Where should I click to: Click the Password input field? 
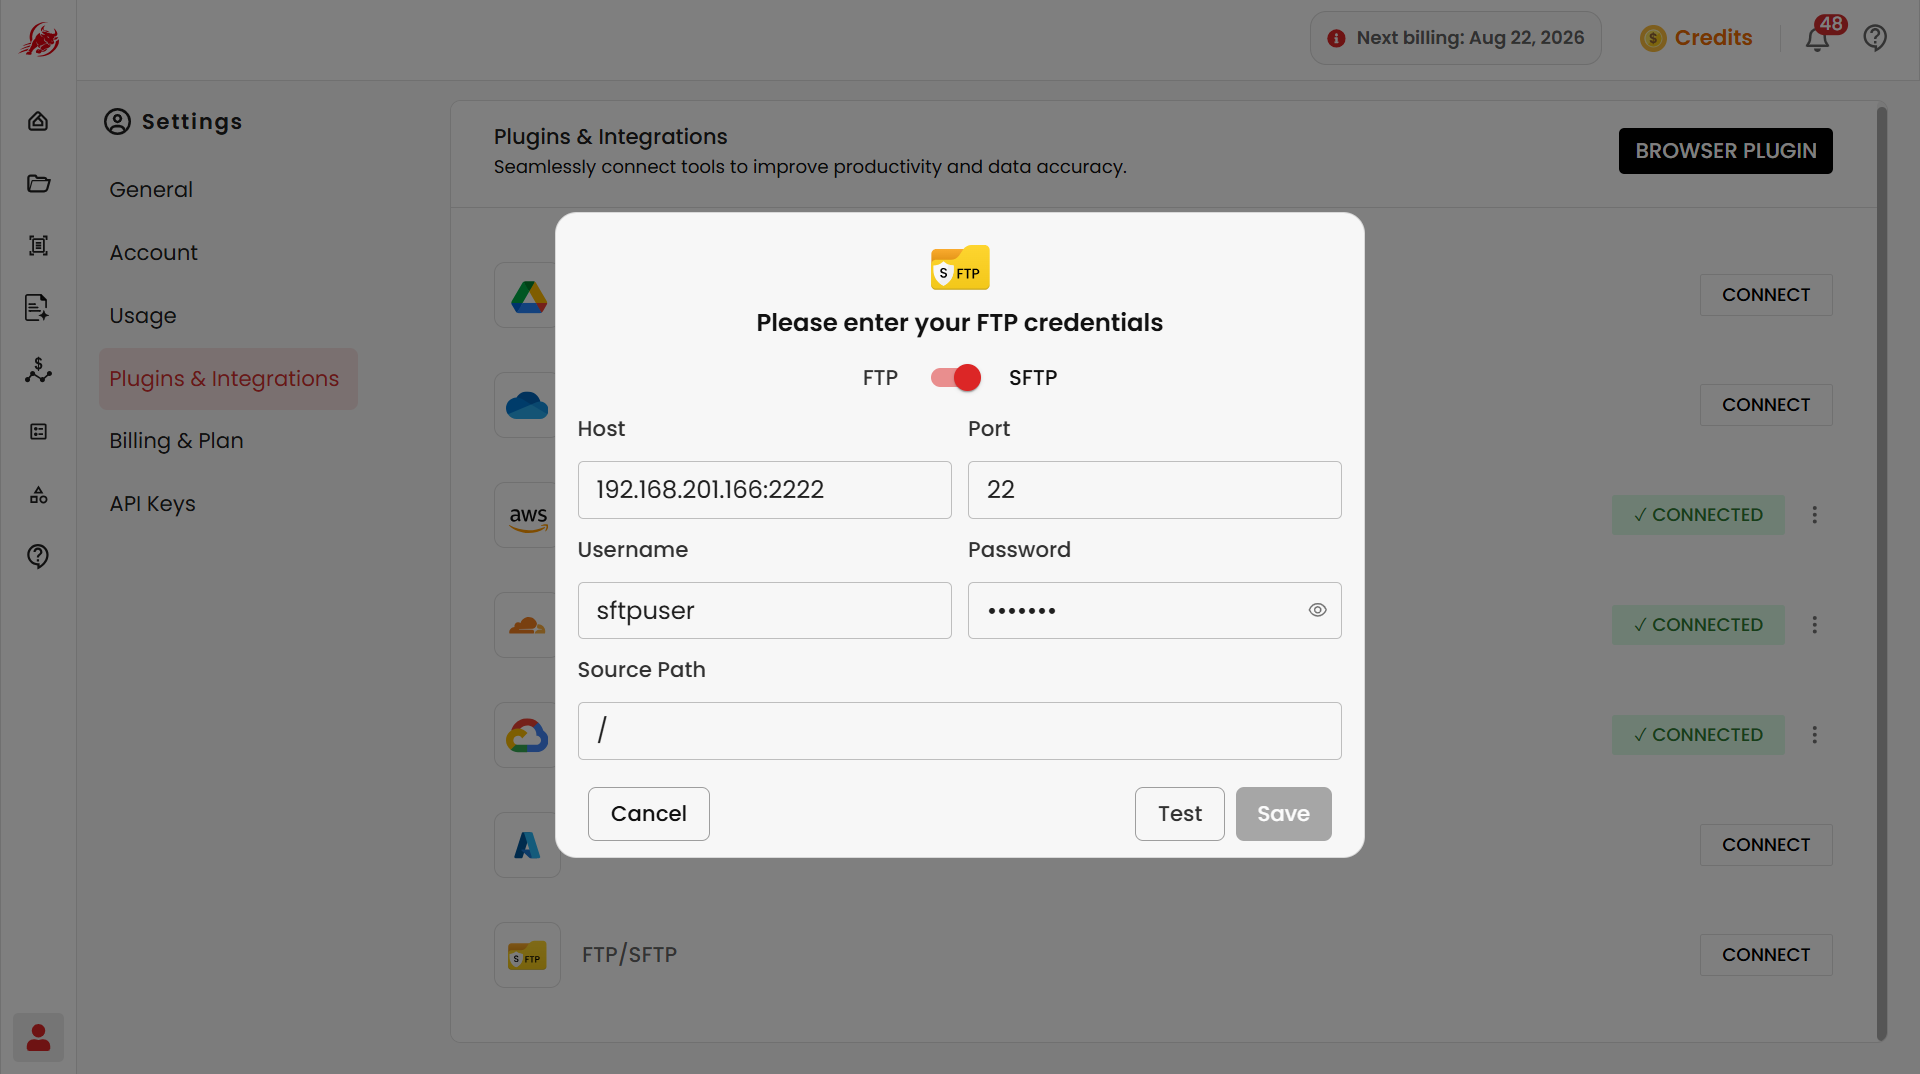(x=1155, y=611)
